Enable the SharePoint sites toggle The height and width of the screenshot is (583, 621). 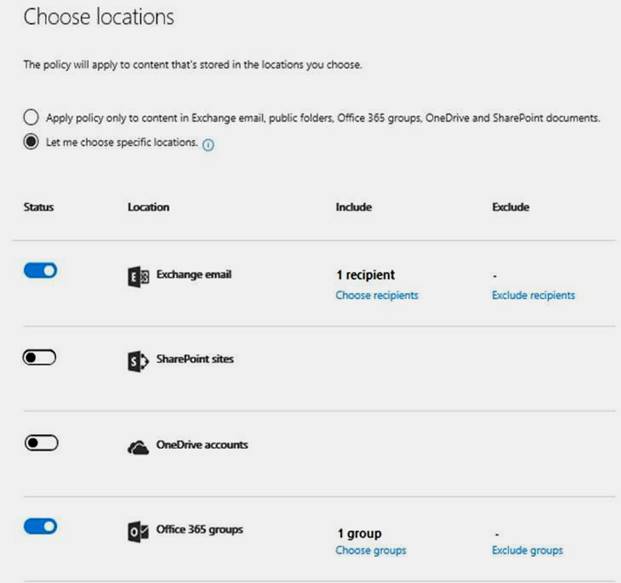40,357
